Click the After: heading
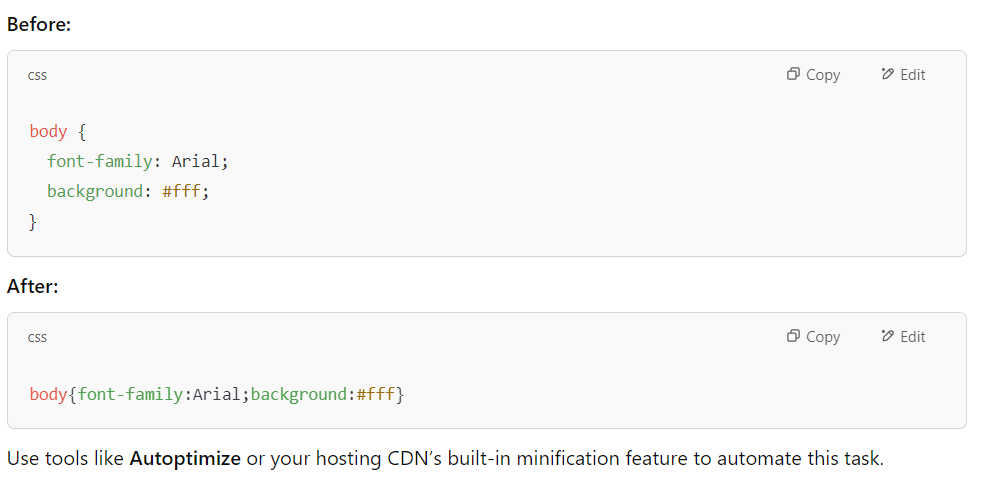 point(33,287)
